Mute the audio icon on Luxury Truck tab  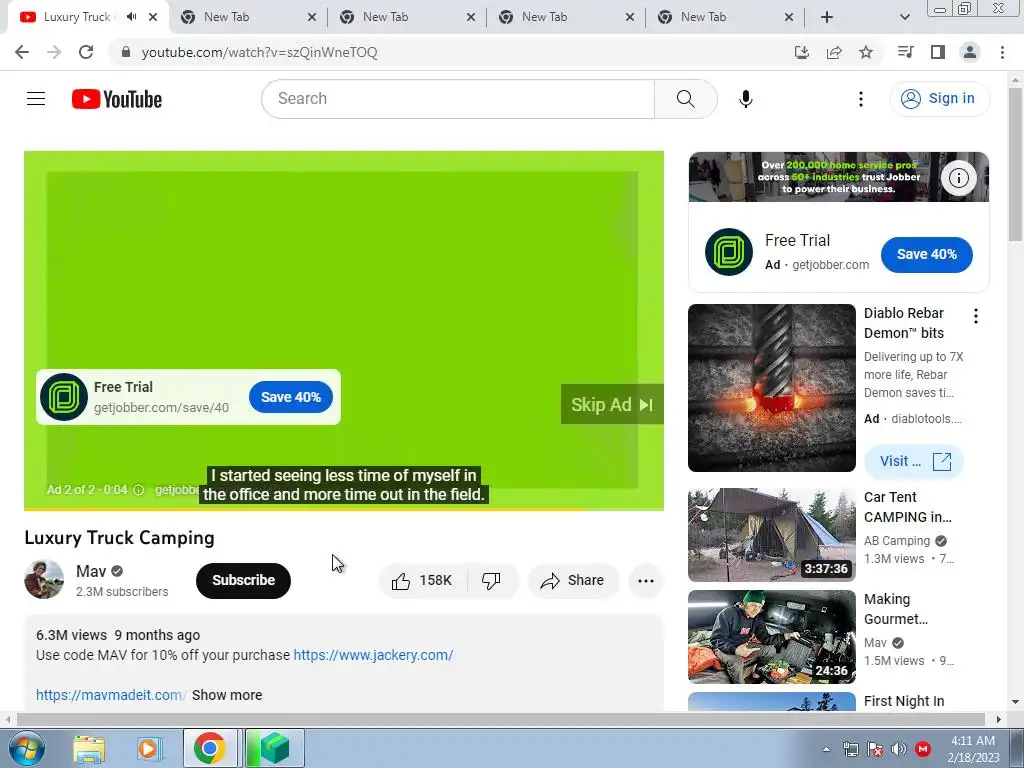132,17
